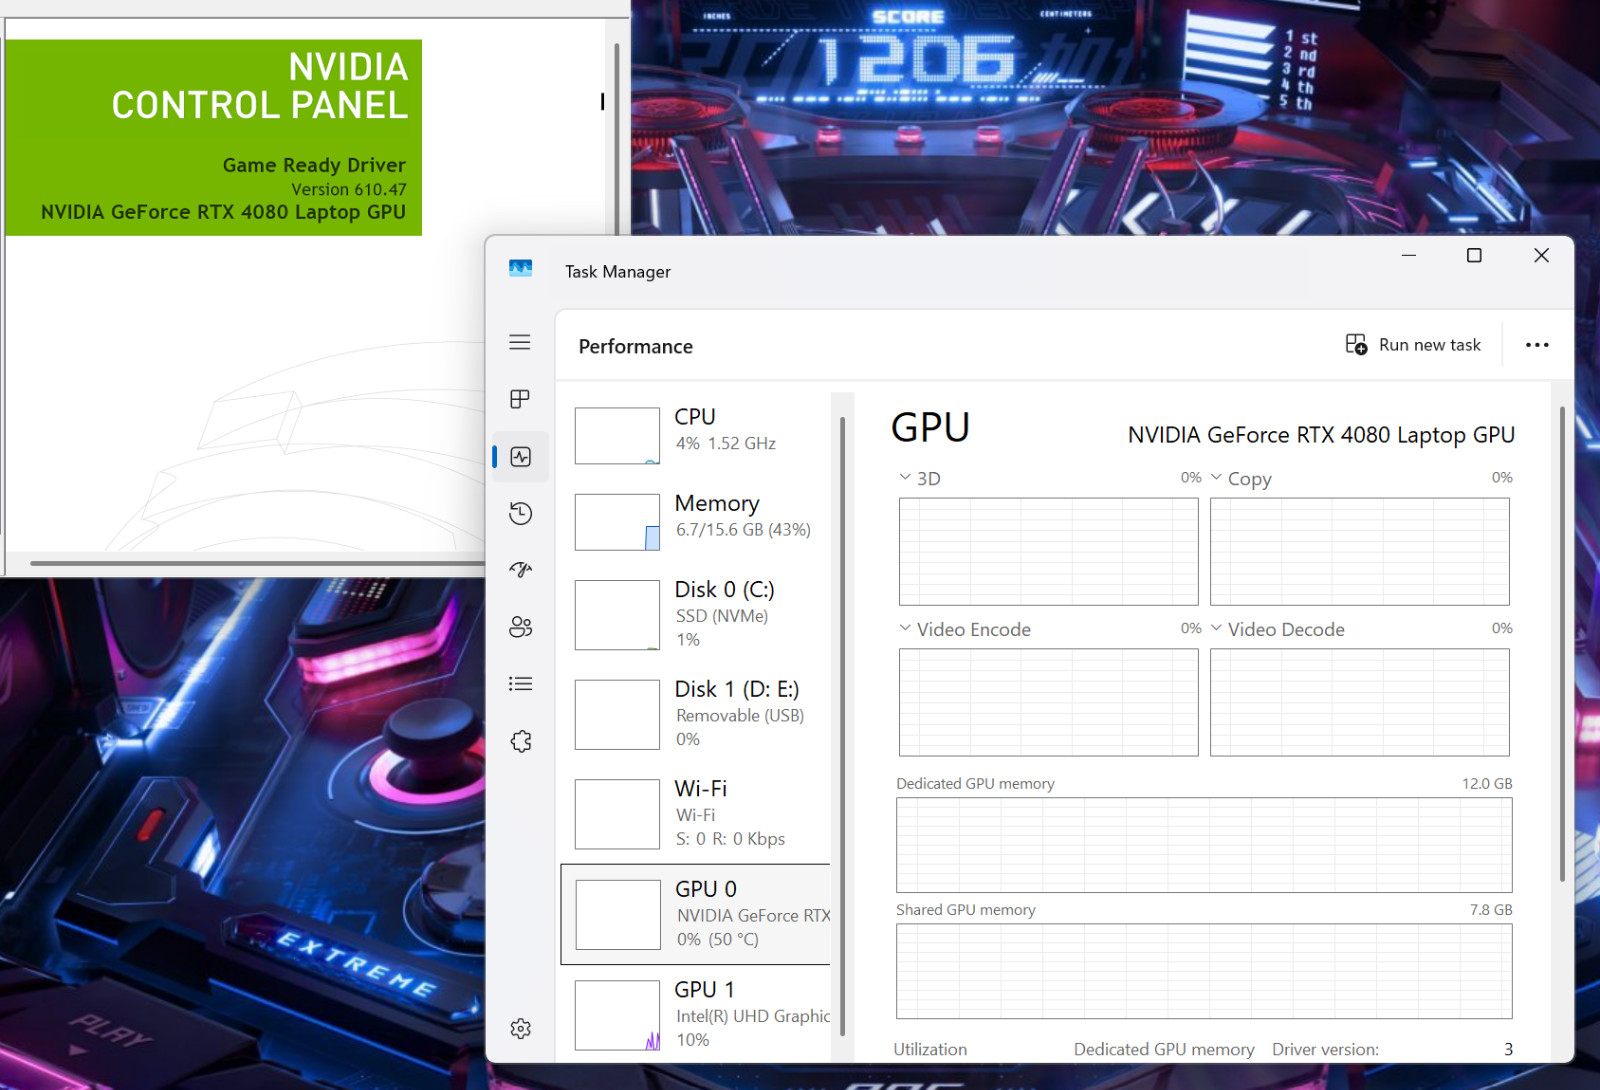Screen dimensions: 1600x1090
Task: Click the 'Task Manager' window title
Action: pyautogui.click(x=617, y=272)
